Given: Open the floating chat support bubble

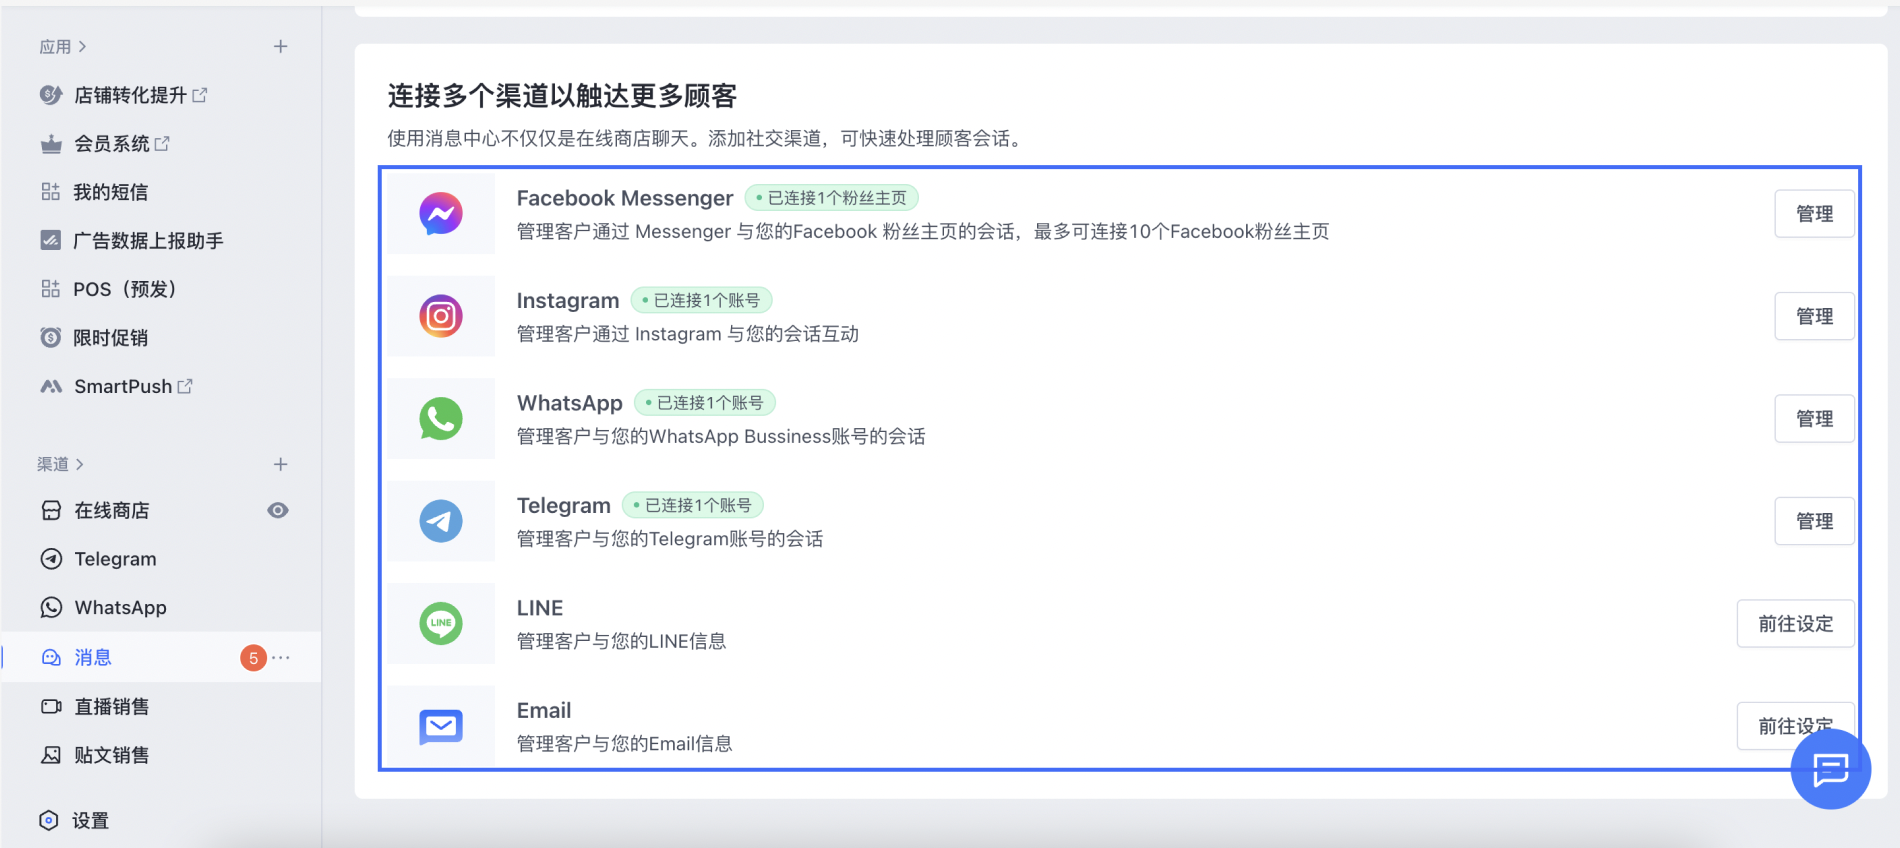Looking at the screenshot, I should 1830,769.
